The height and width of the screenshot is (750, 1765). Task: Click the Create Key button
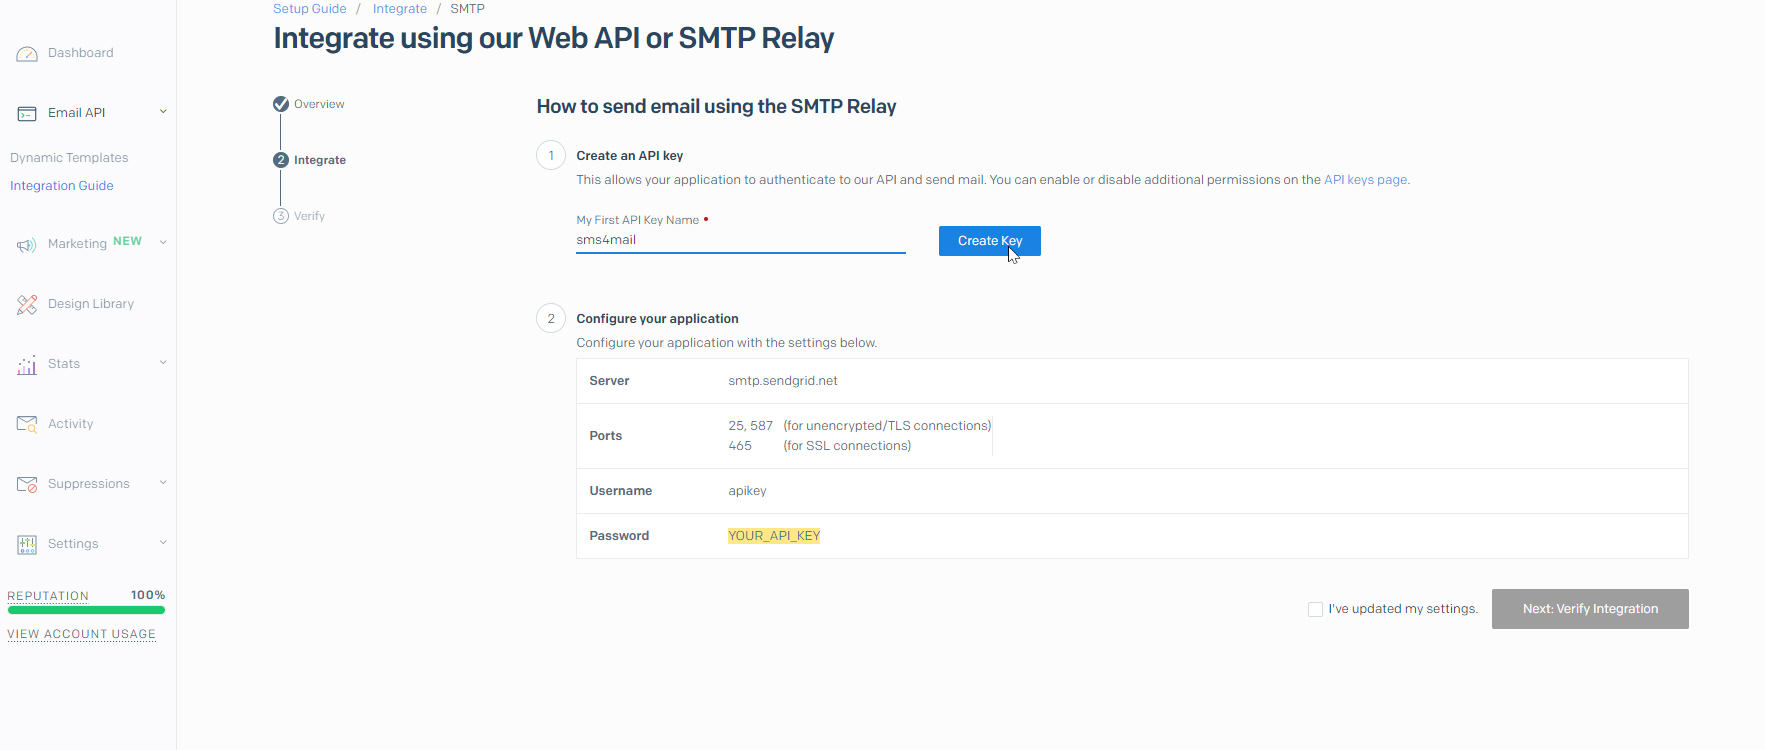tap(989, 241)
